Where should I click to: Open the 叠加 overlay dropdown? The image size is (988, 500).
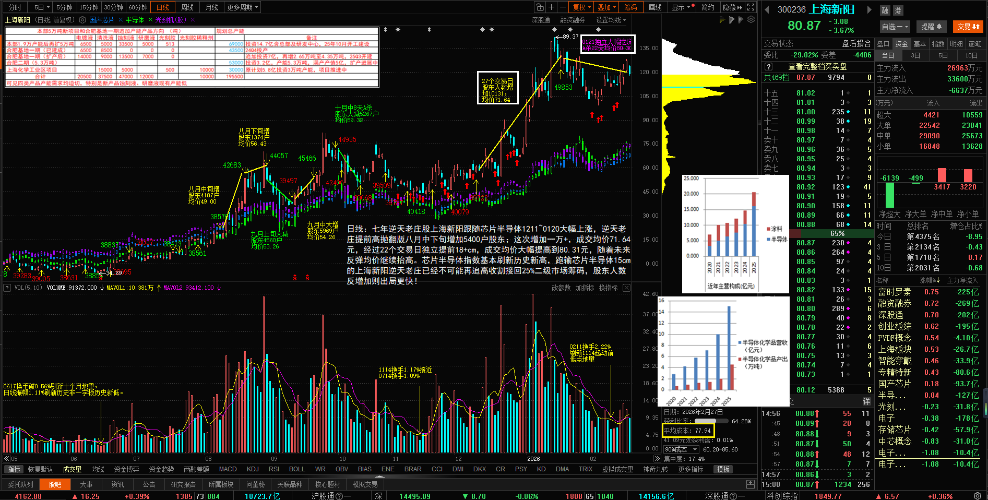pos(607,8)
